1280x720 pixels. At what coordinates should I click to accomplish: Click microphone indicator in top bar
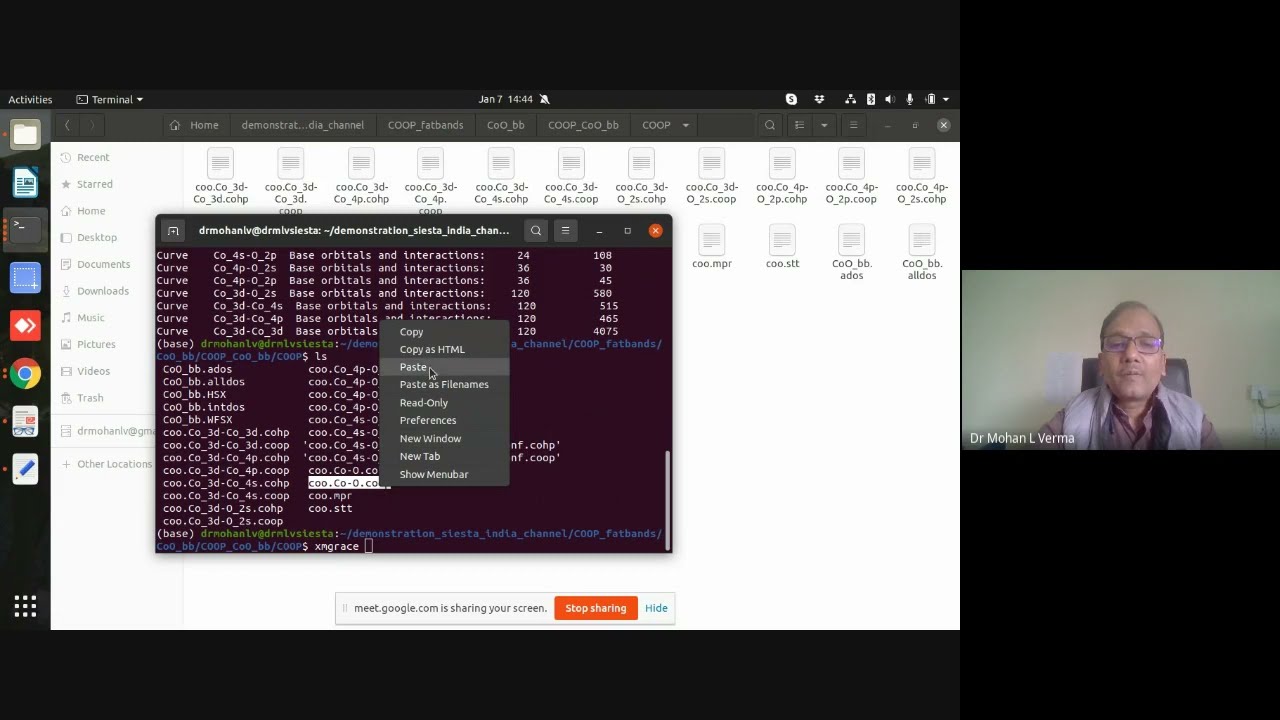[910, 99]
